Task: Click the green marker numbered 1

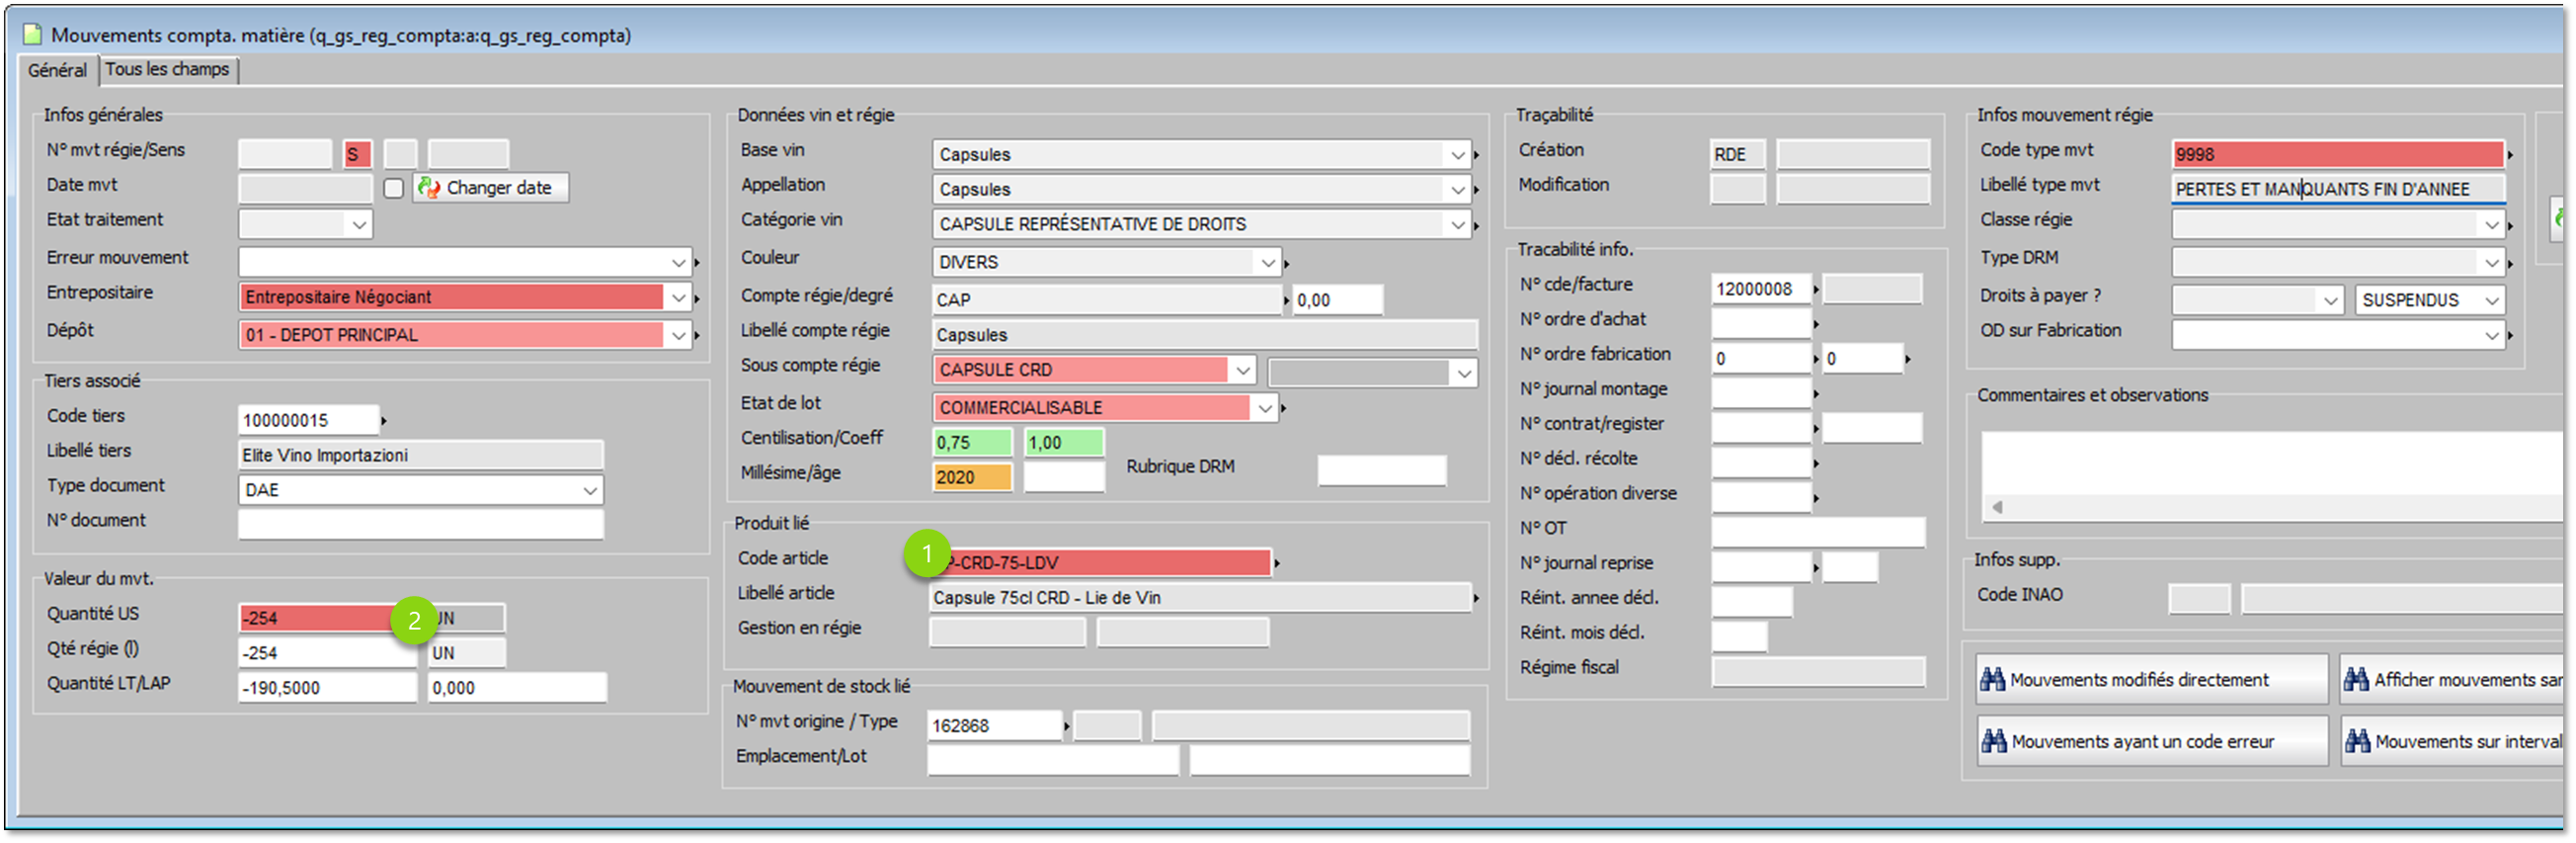Action: [927, 554]
